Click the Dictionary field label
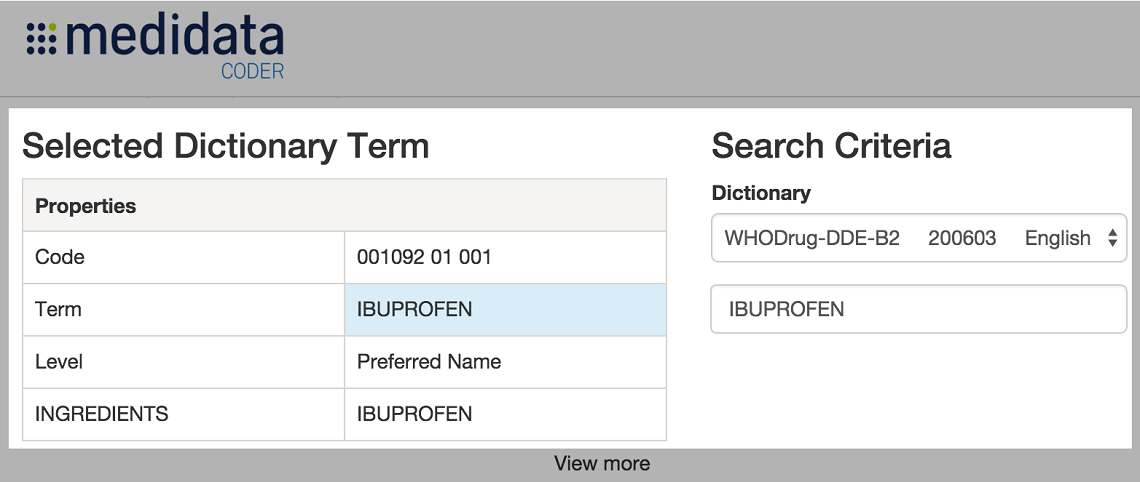Screen dimensions: 1140x482 click(x=761, y=193)
